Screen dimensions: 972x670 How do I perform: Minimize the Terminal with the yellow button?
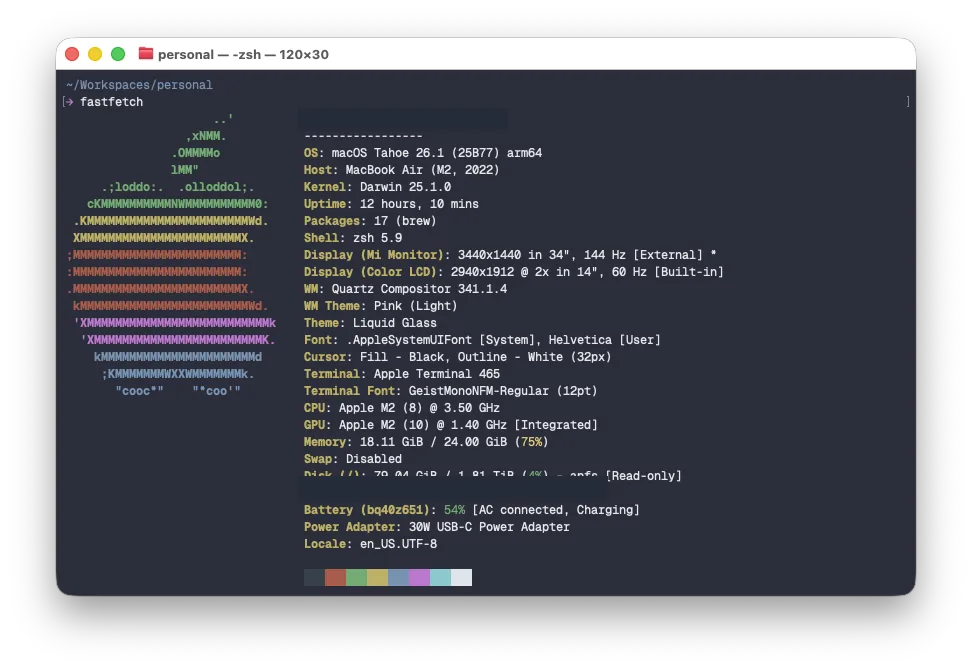point(95,54)
